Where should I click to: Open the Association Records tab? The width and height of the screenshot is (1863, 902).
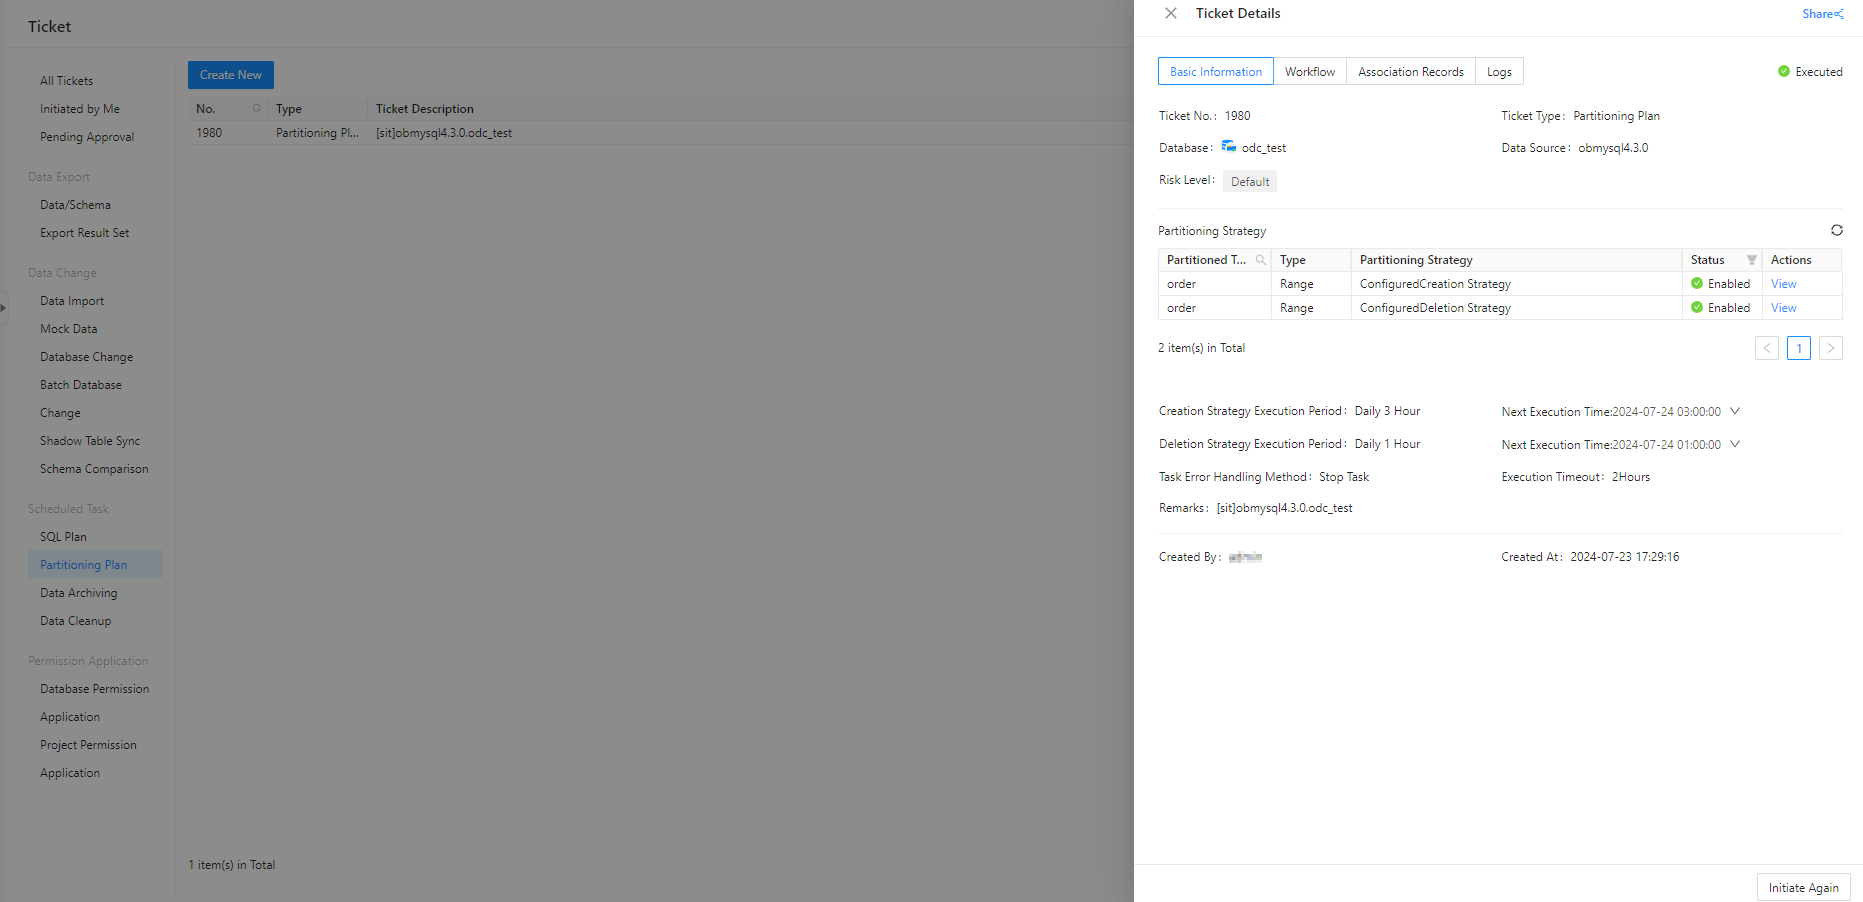(1410, 72)
